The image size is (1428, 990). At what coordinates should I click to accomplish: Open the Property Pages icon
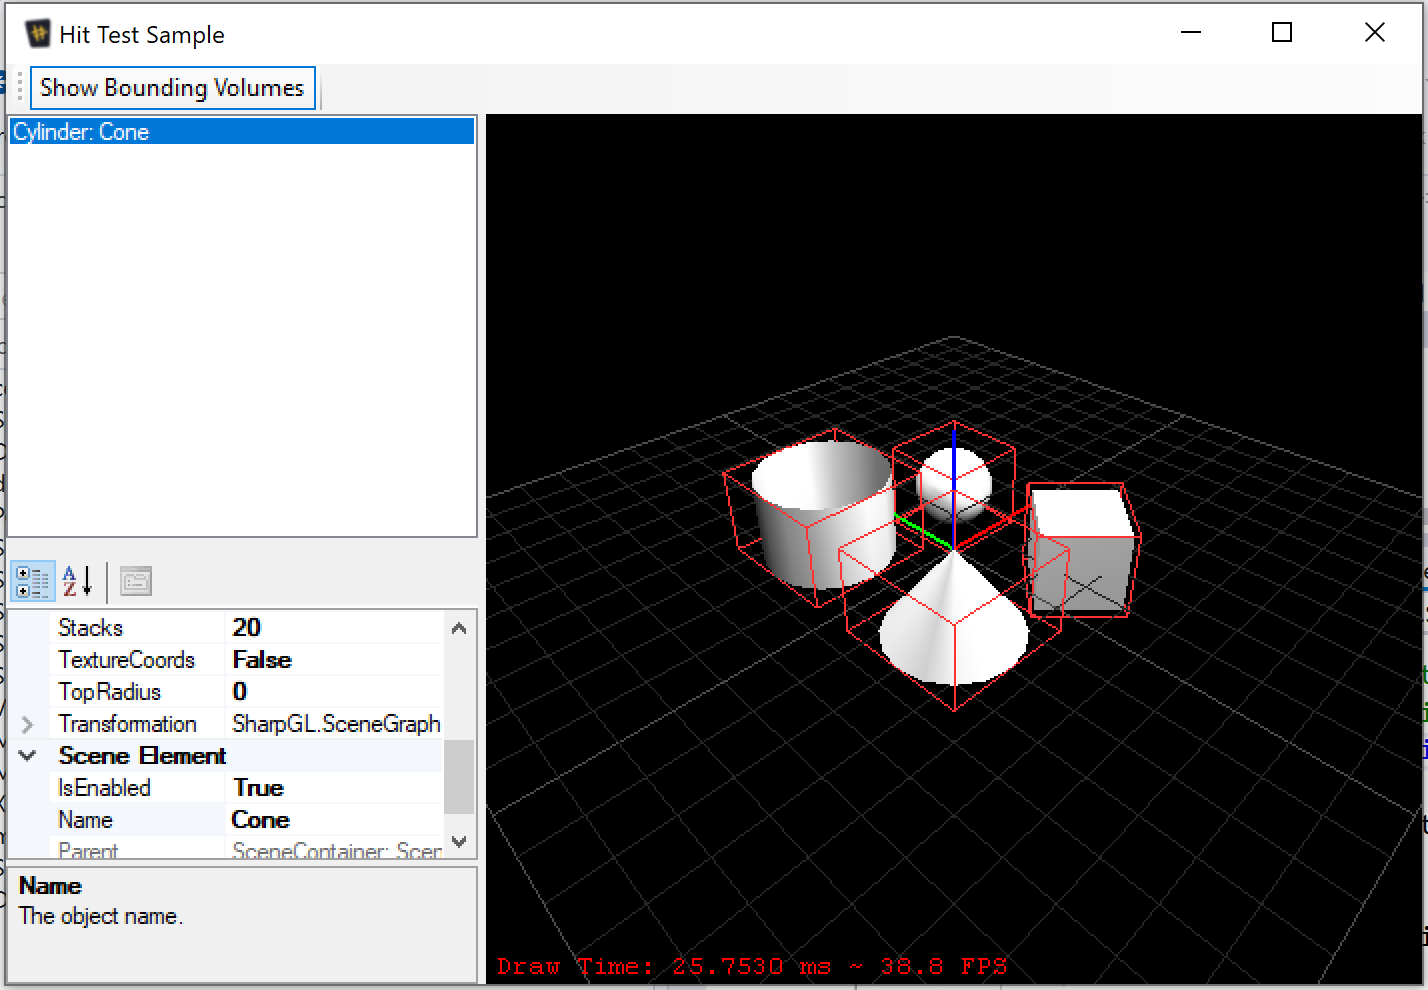135,581
